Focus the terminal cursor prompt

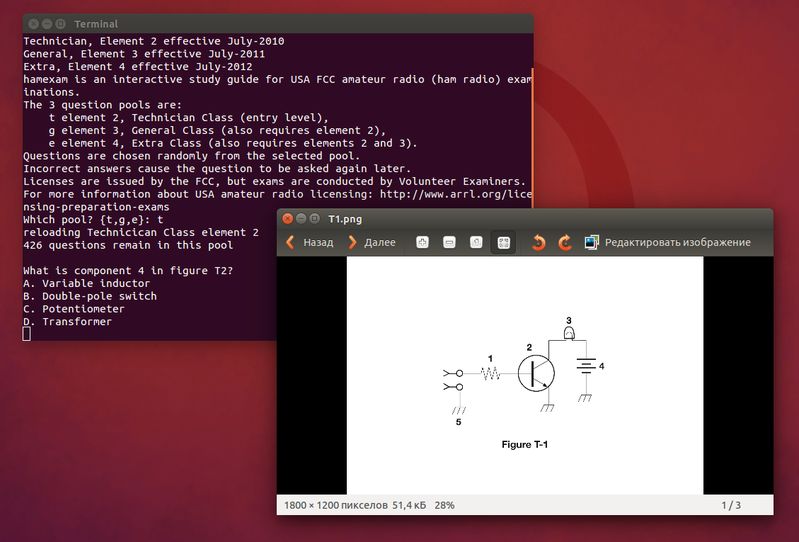pyautogui.click(x=26, y=334)
